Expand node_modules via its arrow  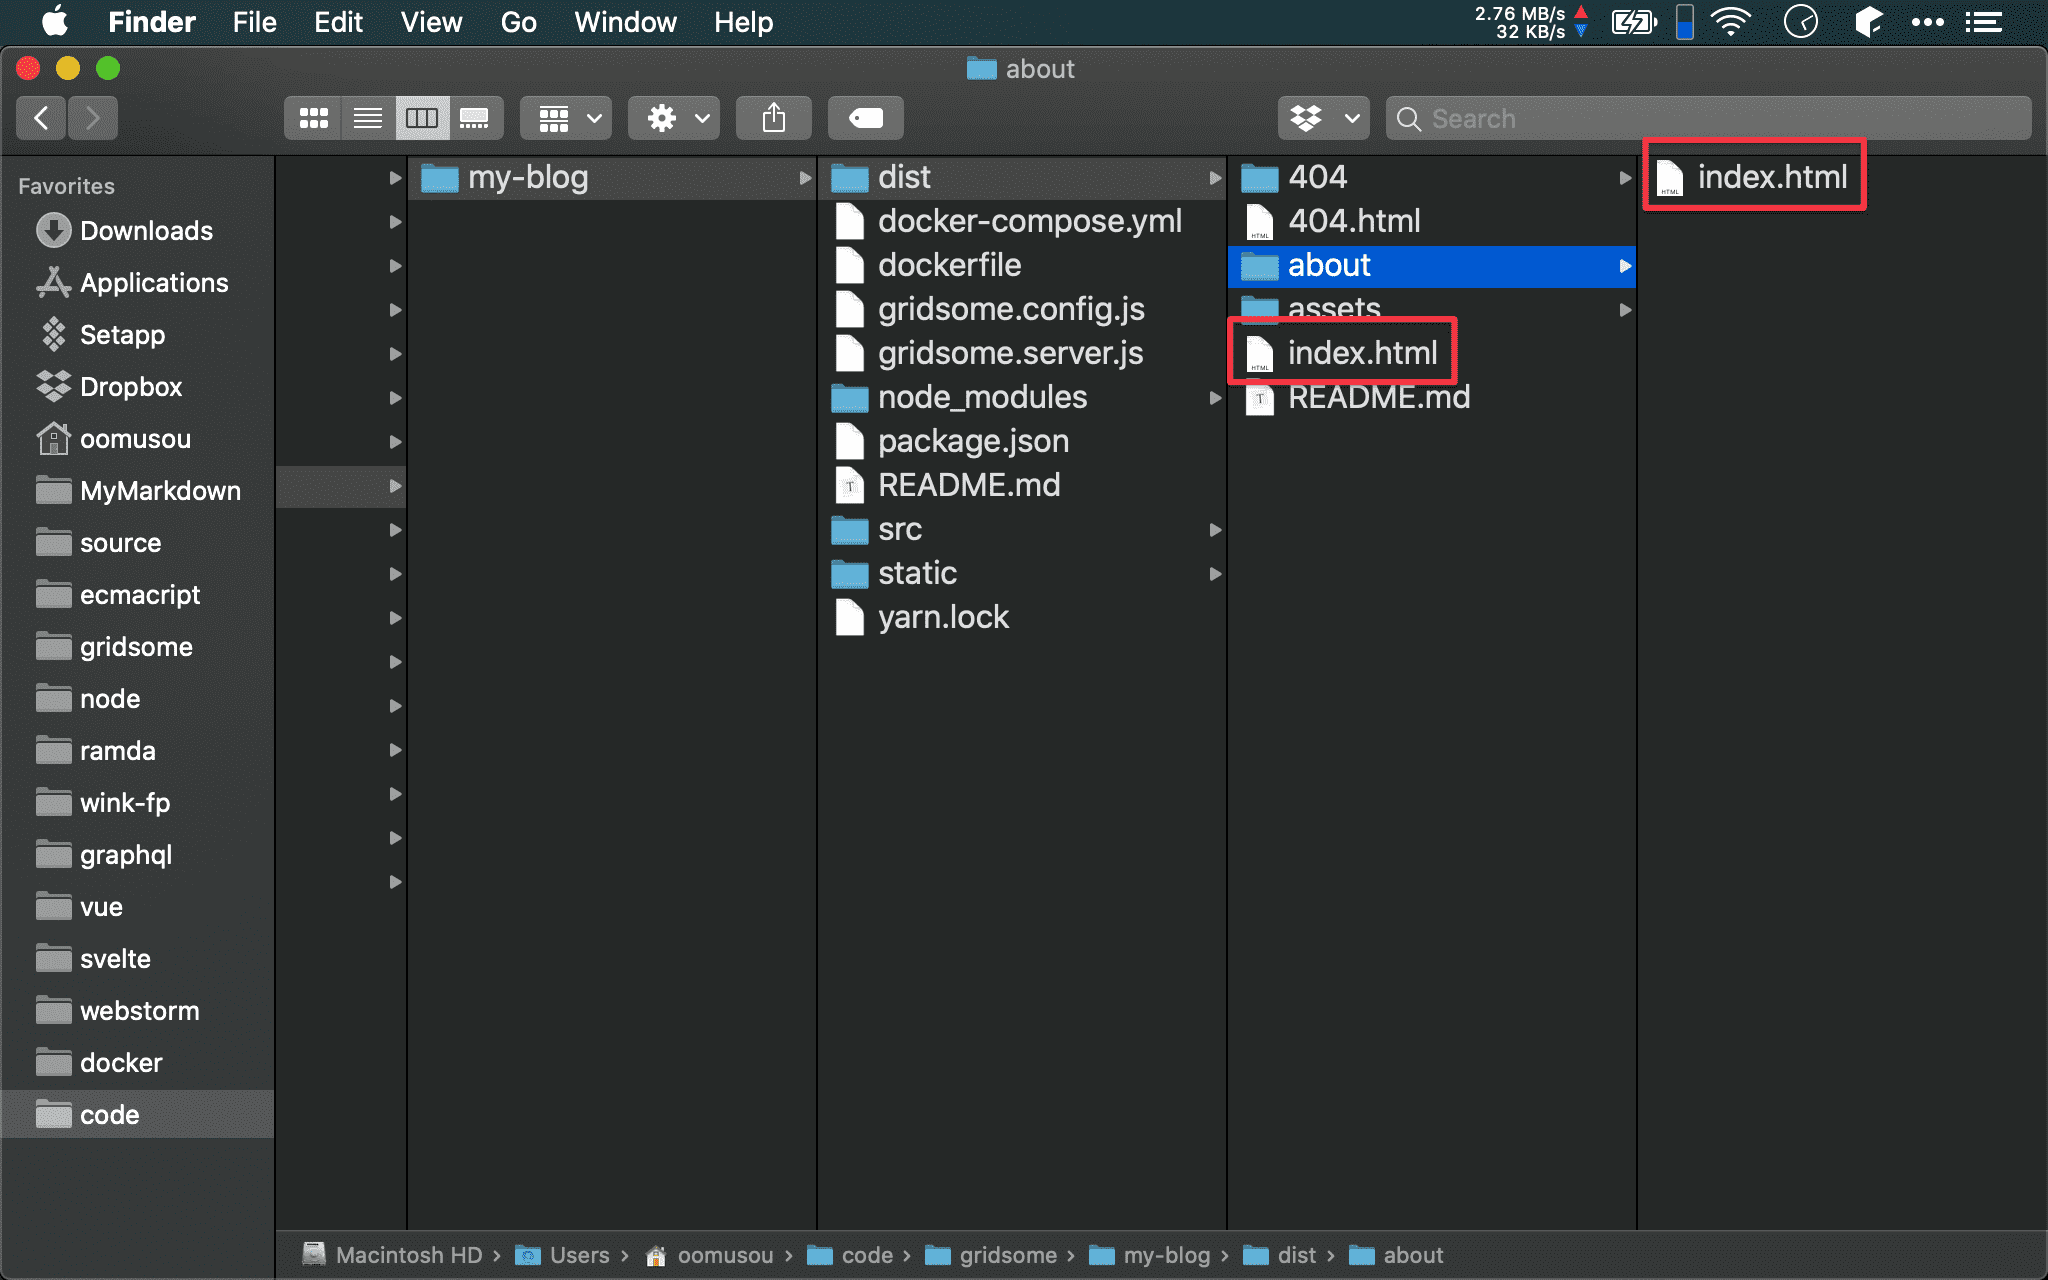click(x=1215, y=398)
